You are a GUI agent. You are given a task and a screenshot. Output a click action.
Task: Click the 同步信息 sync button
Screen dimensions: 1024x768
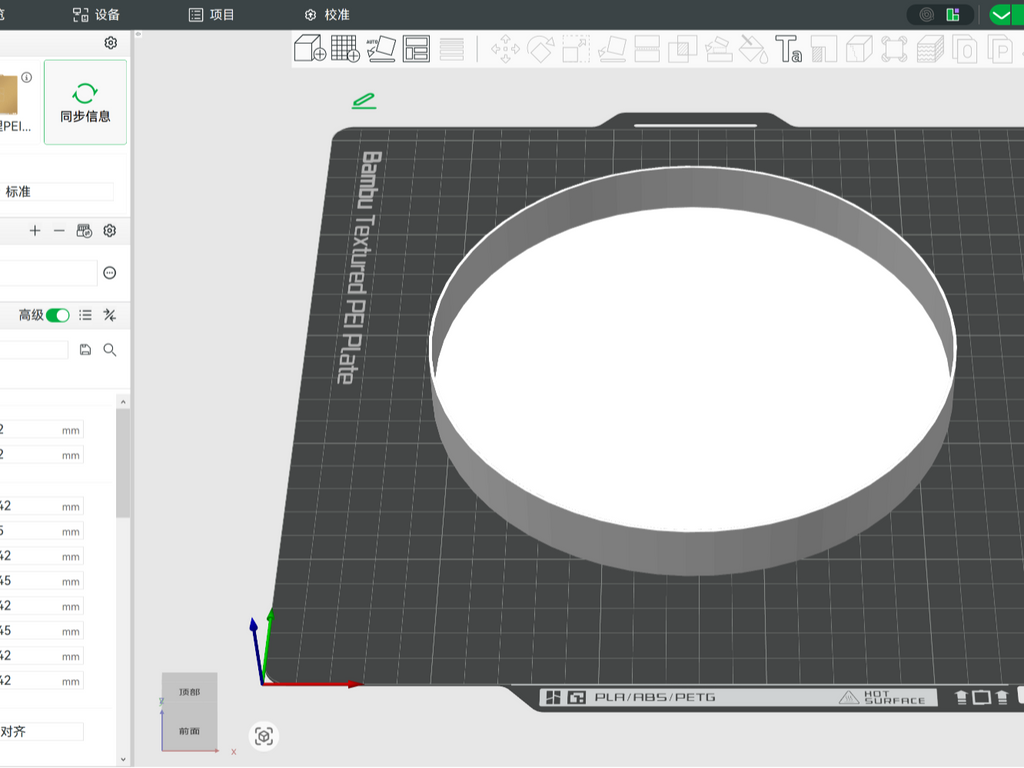tap(85, 102)
